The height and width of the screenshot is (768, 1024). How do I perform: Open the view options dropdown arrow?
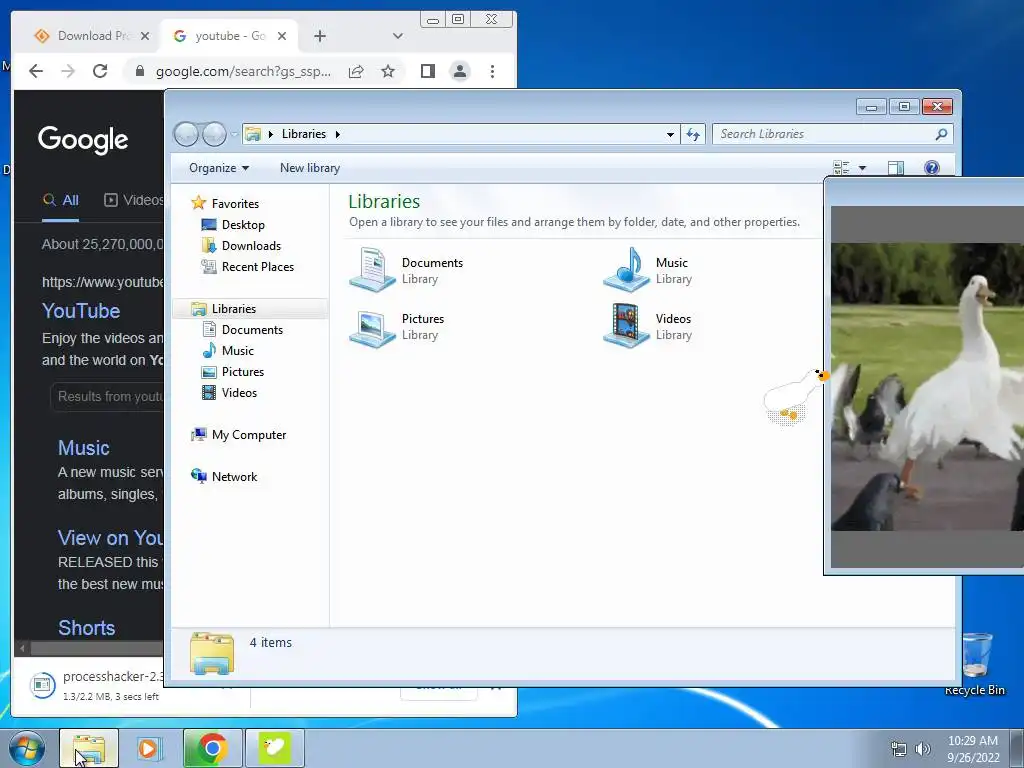click(x=862, y=168)
